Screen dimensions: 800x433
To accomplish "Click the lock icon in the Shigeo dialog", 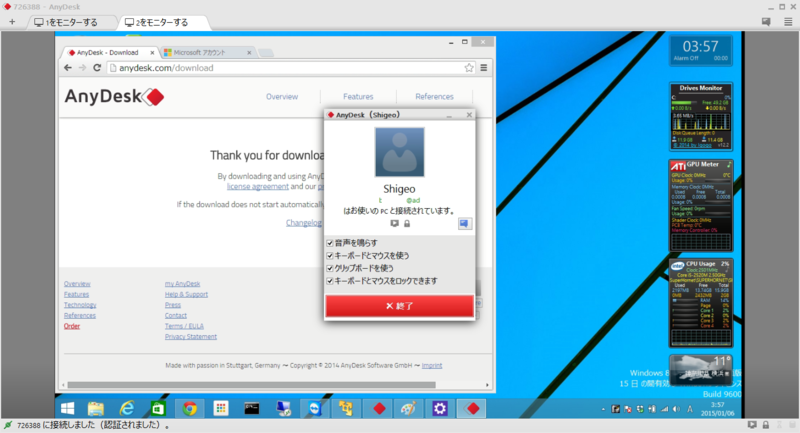I will (407, 223).
